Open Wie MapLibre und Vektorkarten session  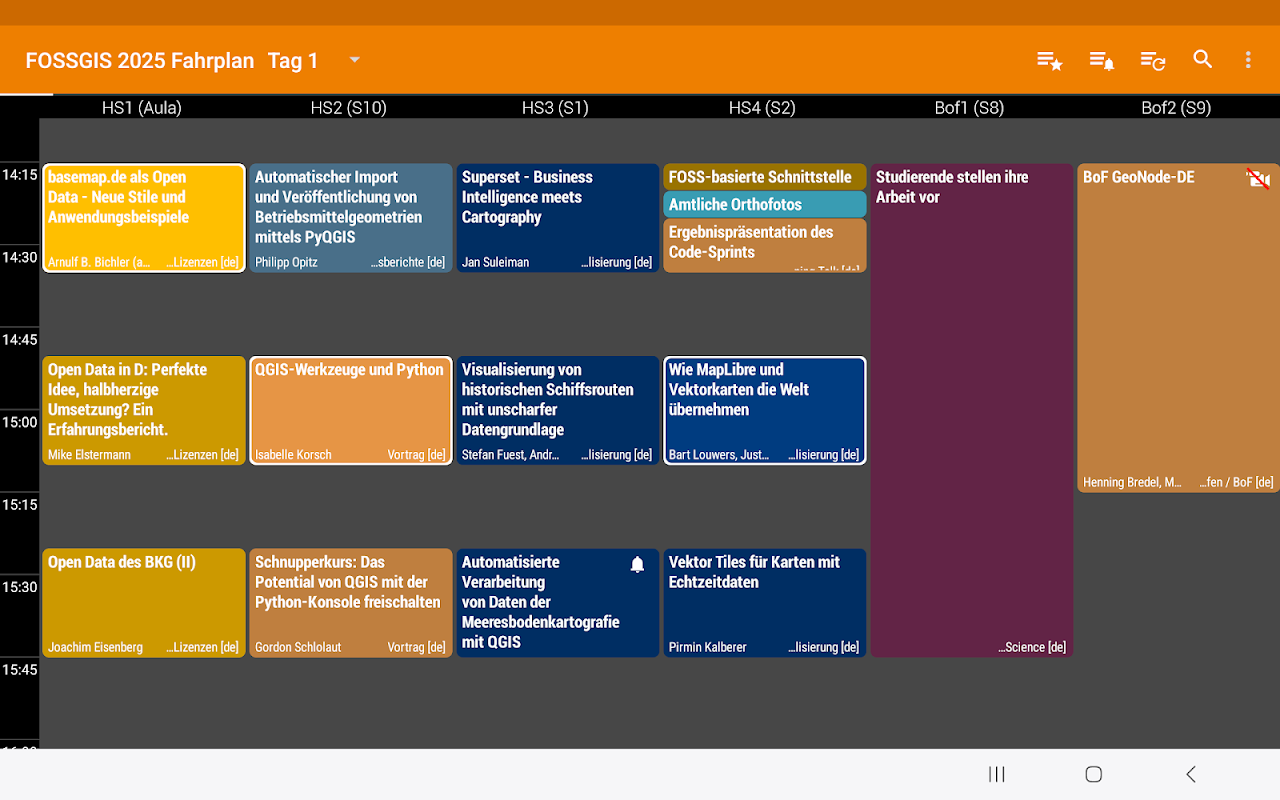coord(765,410)
